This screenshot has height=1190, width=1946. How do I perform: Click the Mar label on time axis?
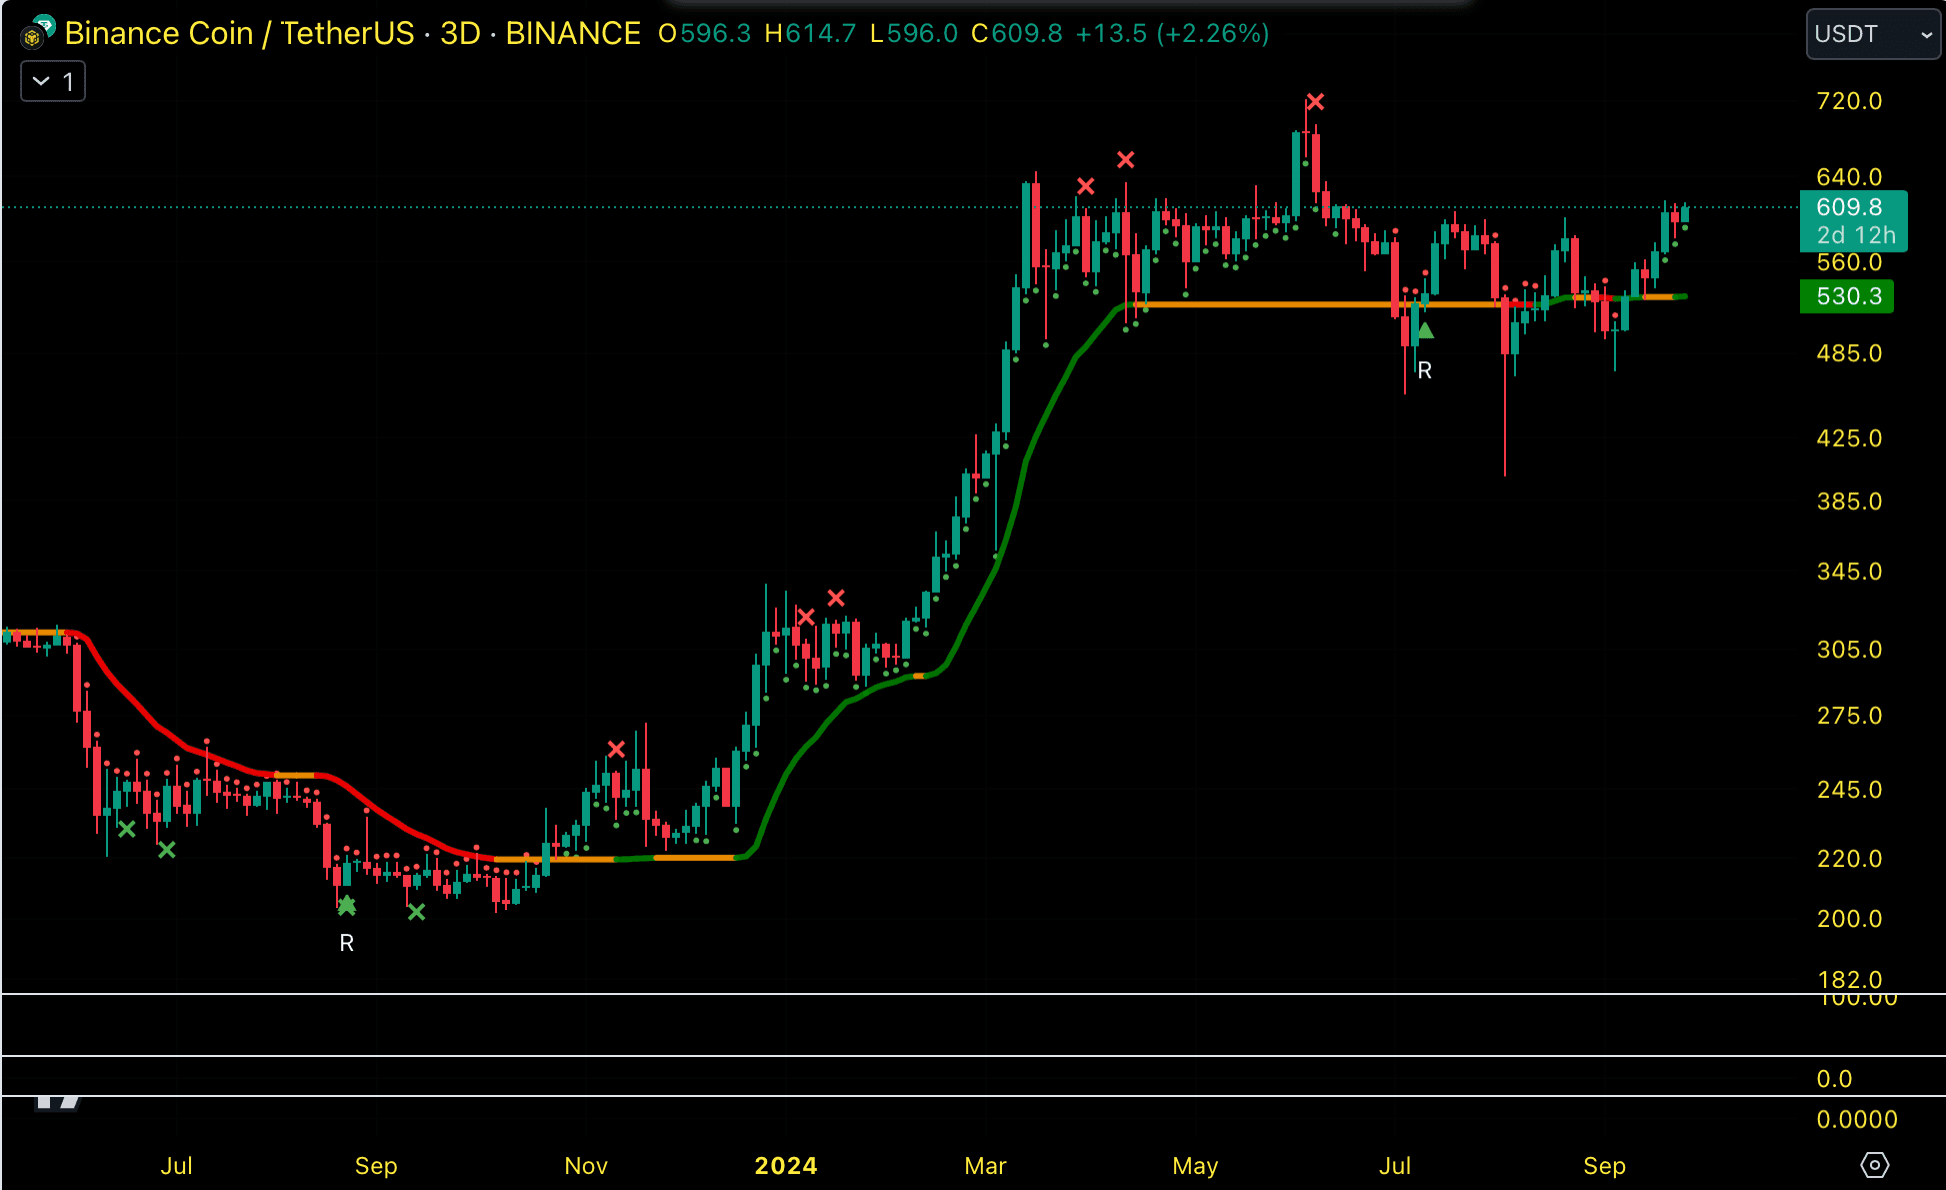[x=985, y=1166]
